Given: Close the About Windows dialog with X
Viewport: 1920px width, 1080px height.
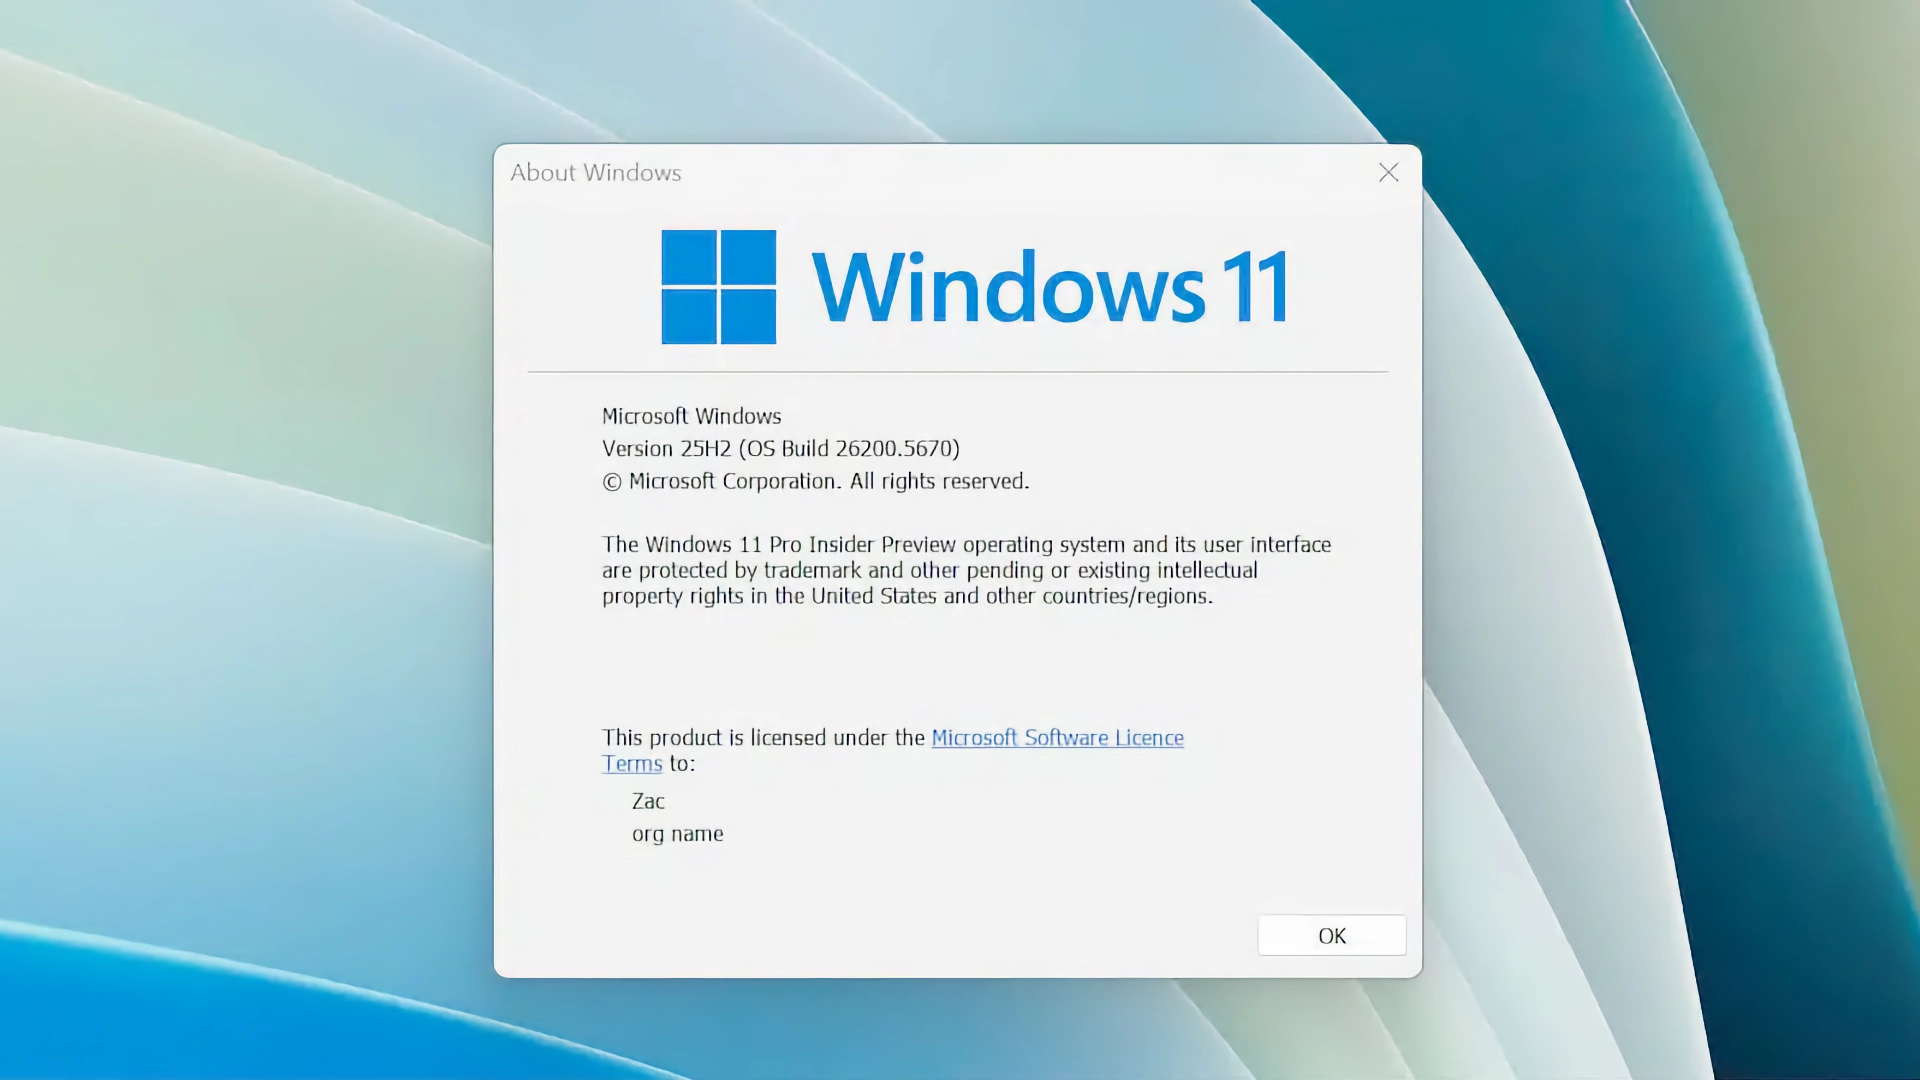Looking at the screenshot, I should pyautogui.click(x=1388, y=173).
